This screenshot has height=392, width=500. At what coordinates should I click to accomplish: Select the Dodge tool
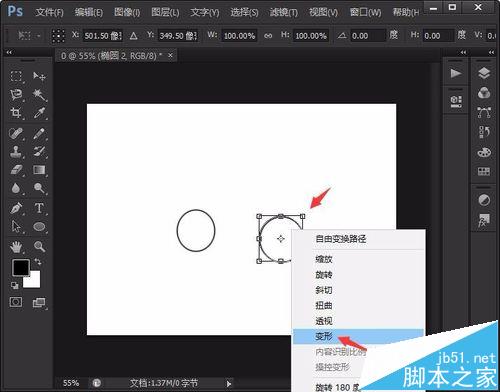tap(39, 188)
